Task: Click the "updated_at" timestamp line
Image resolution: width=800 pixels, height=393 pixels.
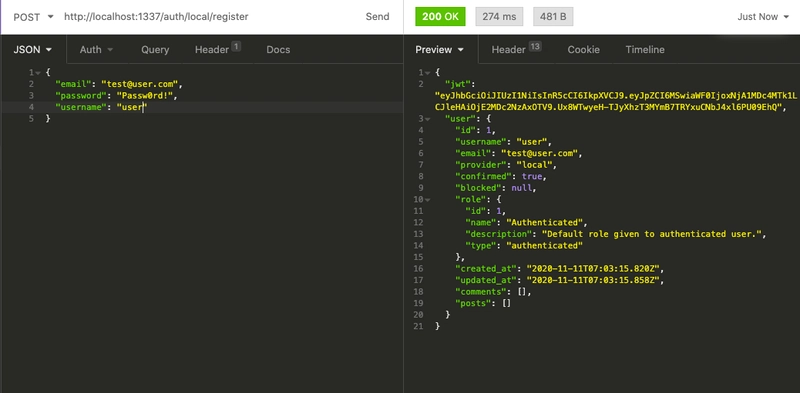Action: click(559, 280)
